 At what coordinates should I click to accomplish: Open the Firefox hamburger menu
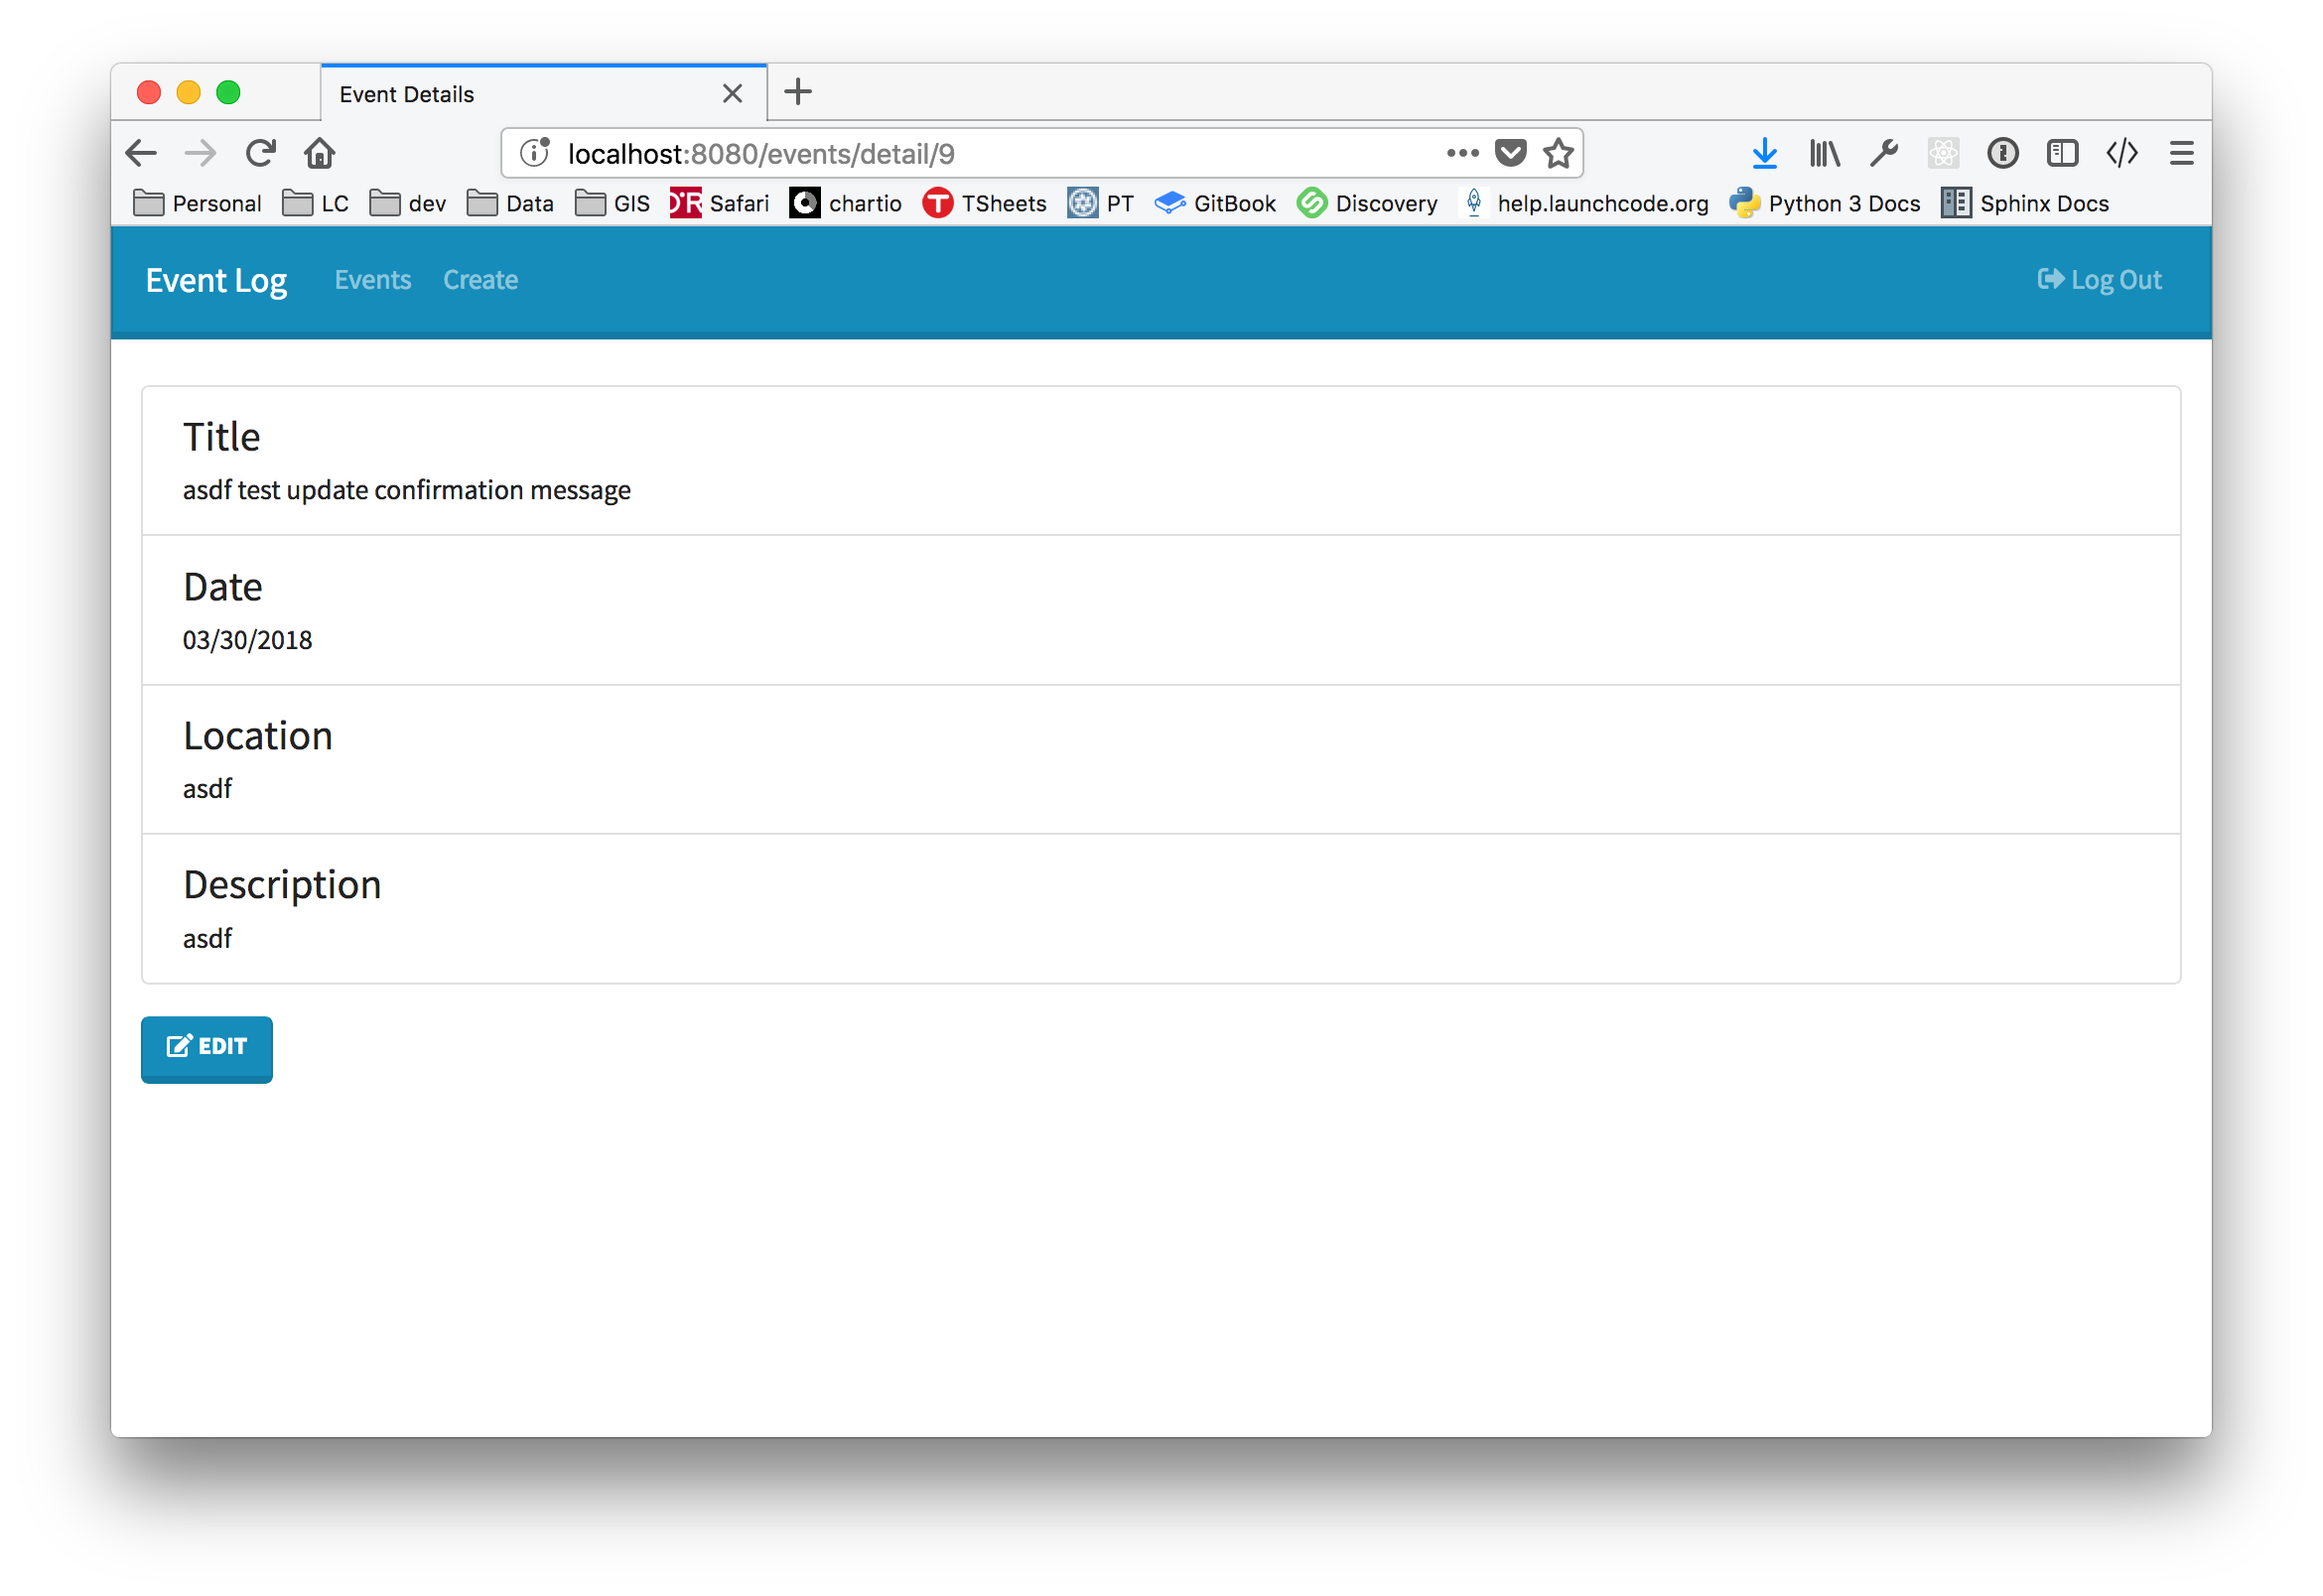(2181, 153)
